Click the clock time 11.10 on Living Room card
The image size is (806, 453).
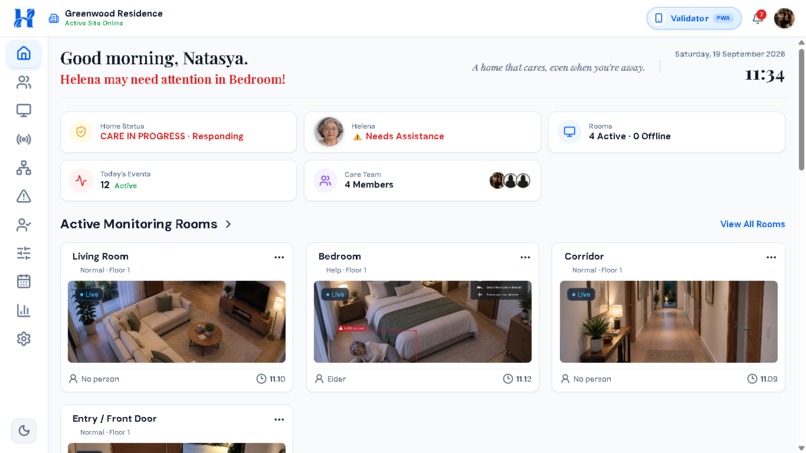278,379
